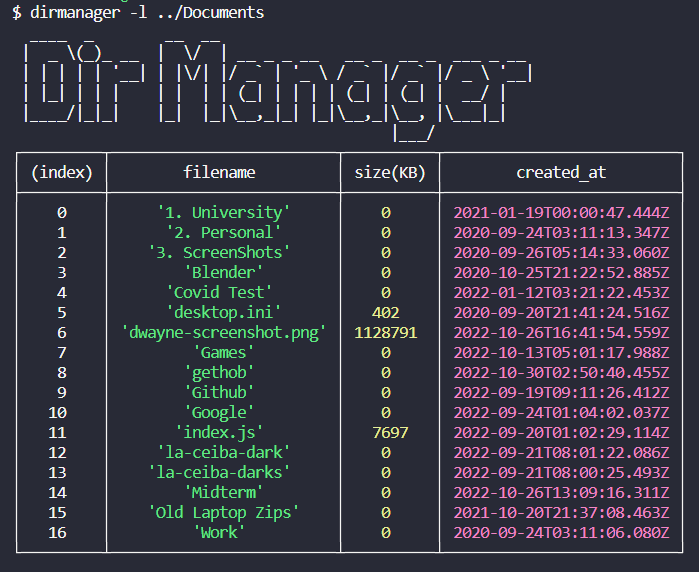The height and width of the screenshot is (572, 699).
Task: Click the size value in the Work row
Action: pos(386,533)
